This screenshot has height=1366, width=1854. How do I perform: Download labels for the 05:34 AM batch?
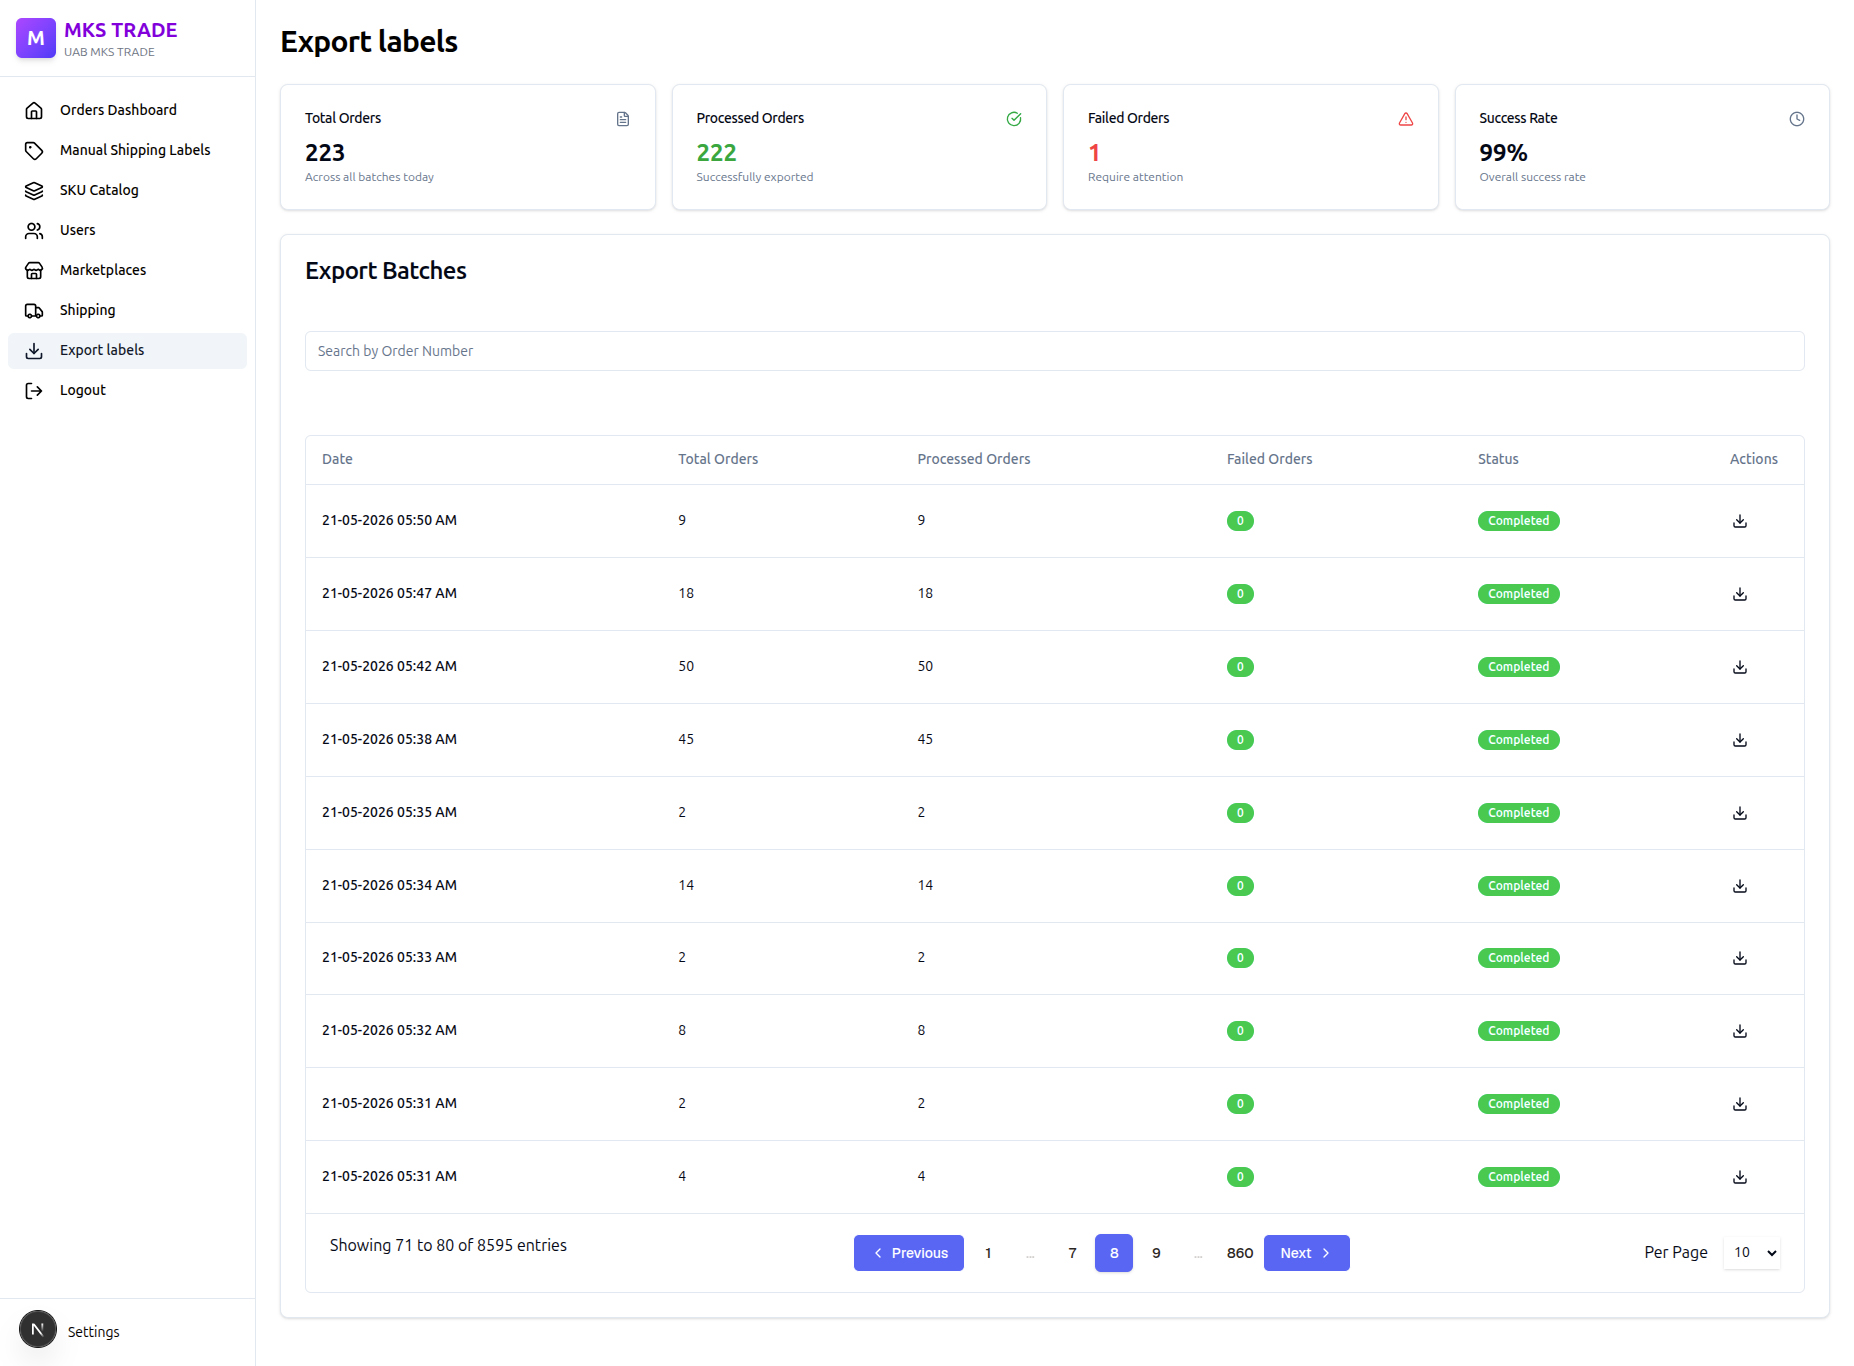click(1740, 886)
